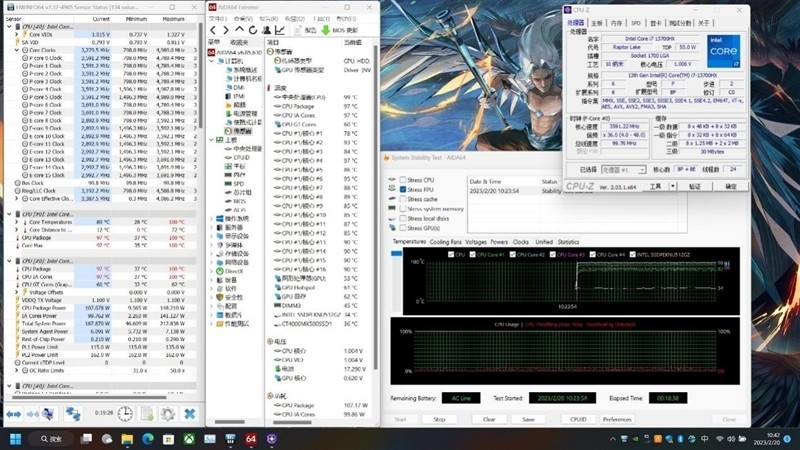This screenshot has width=800, height=450.
Task: Open the Windows Start menu
Action: (x=16, y=439)
